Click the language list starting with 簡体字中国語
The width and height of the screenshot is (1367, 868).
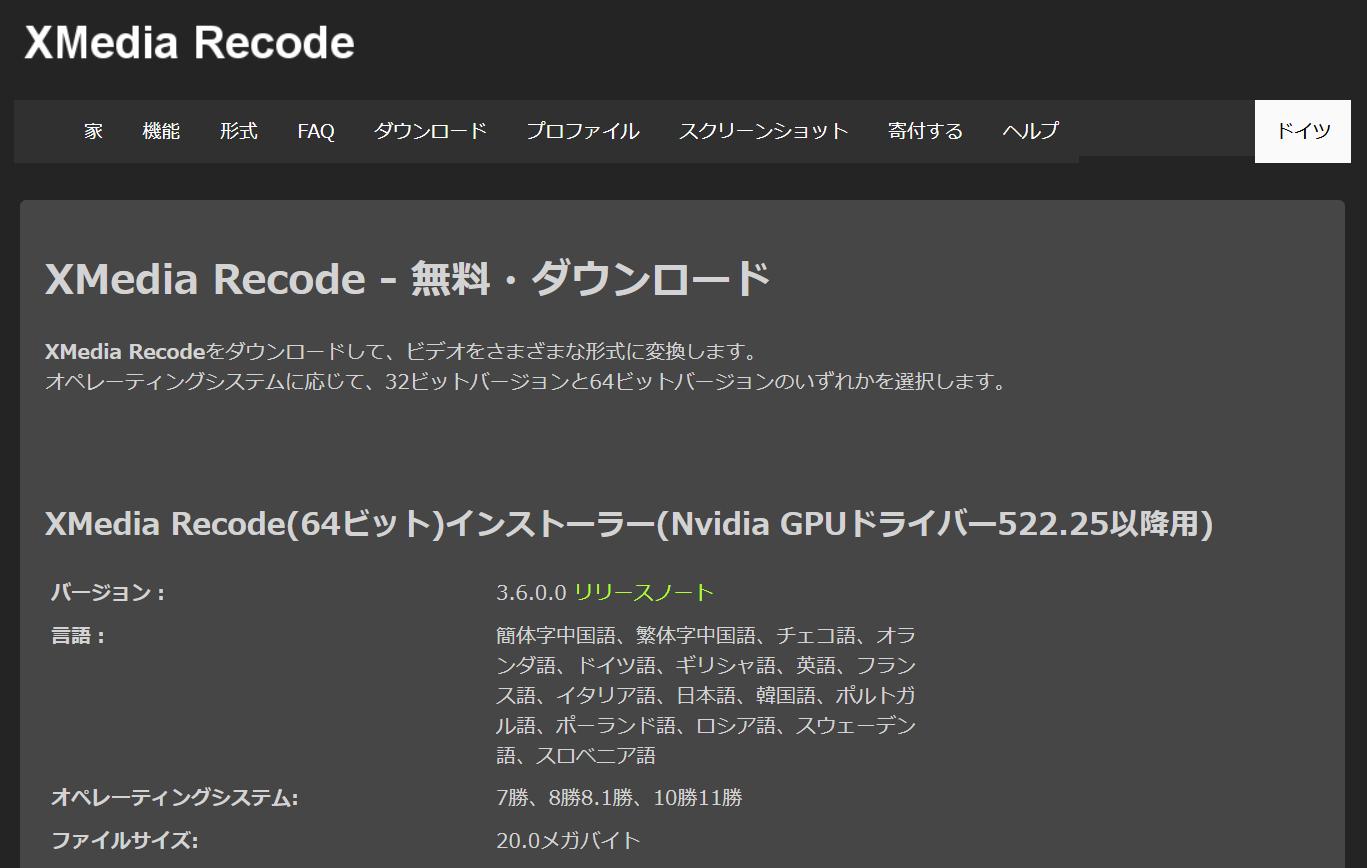[706, 695]
